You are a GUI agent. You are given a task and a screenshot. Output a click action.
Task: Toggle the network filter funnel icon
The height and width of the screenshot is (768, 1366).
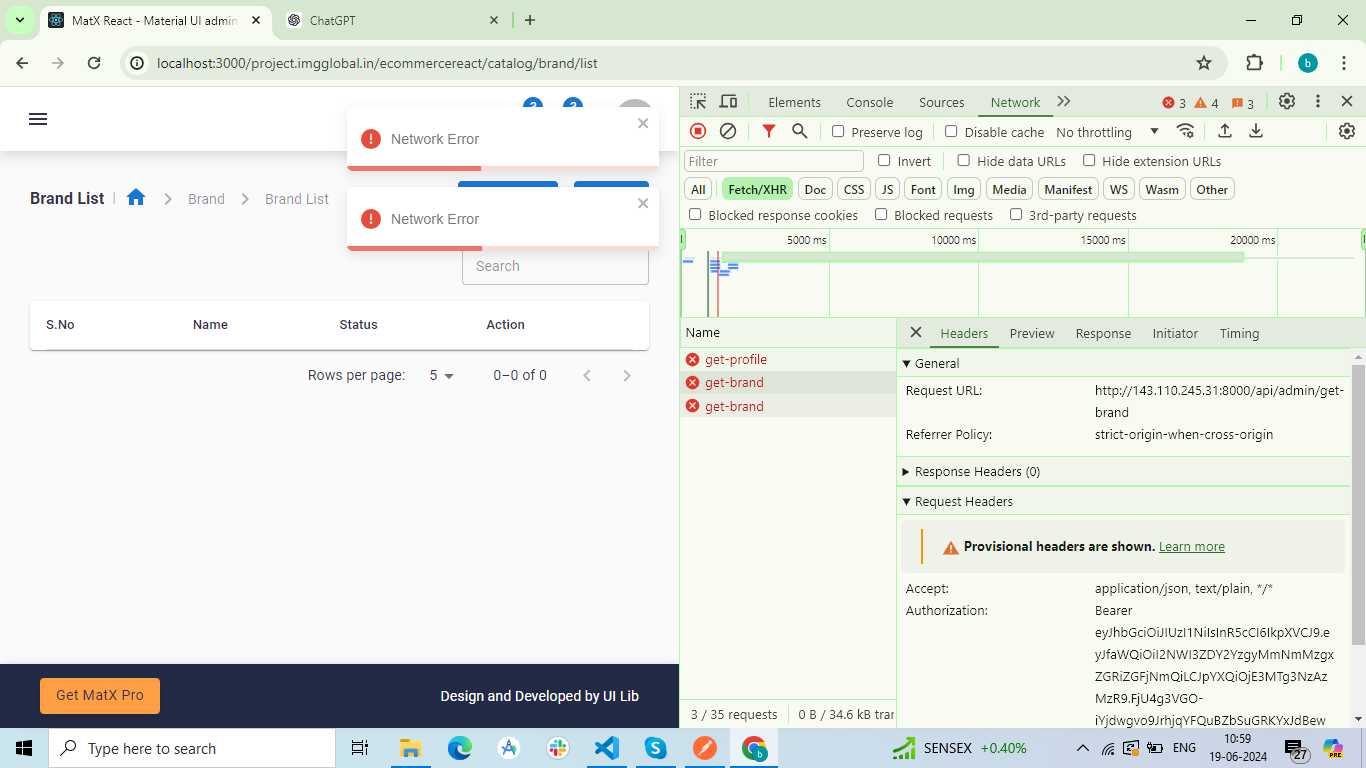(x=768, y=131)
